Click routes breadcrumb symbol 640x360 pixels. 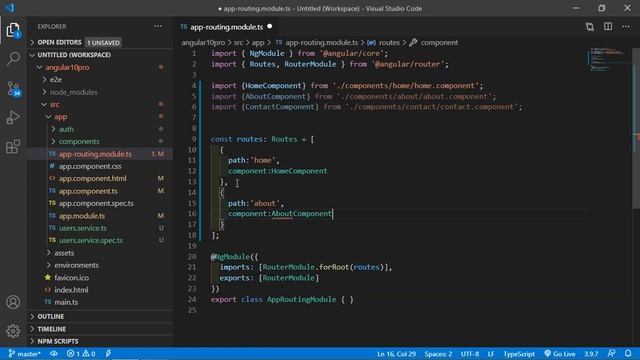[x=384, y=42]
